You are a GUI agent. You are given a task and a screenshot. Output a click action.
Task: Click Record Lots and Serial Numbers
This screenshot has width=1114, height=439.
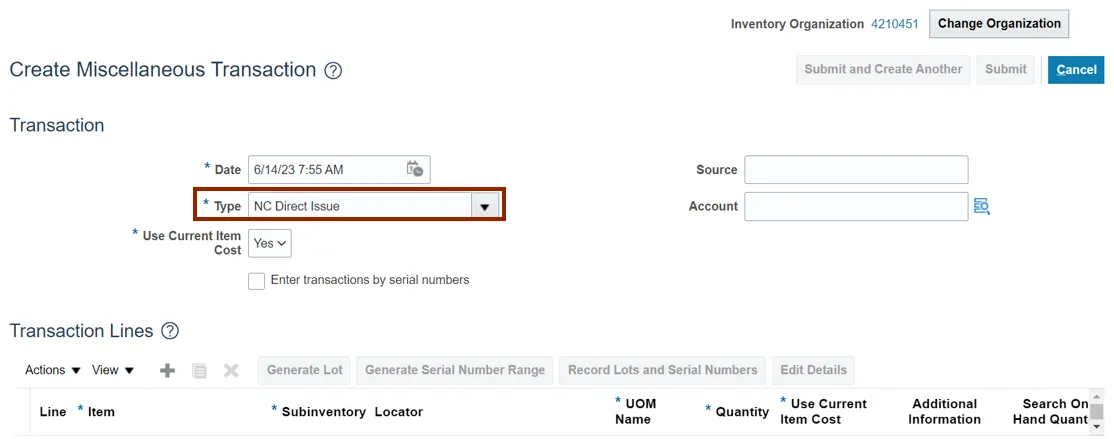(x=662, y=370)
